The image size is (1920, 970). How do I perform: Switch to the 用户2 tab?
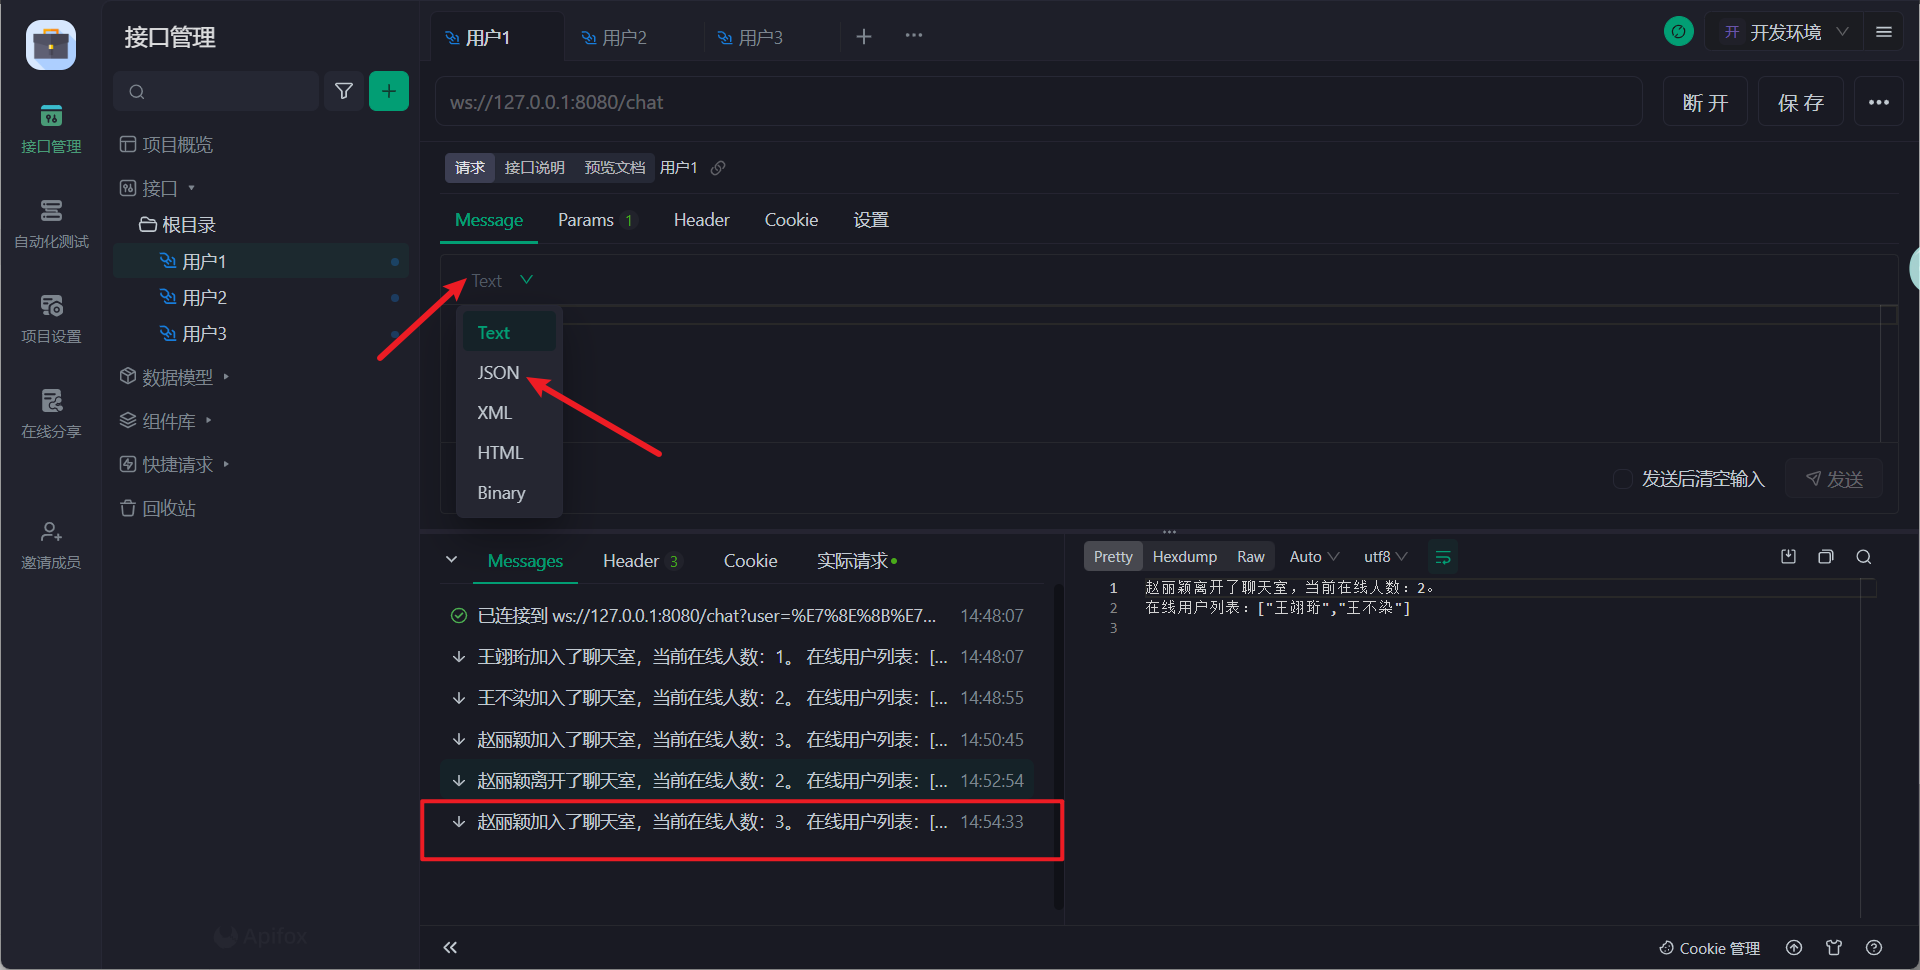coord(624,37)
